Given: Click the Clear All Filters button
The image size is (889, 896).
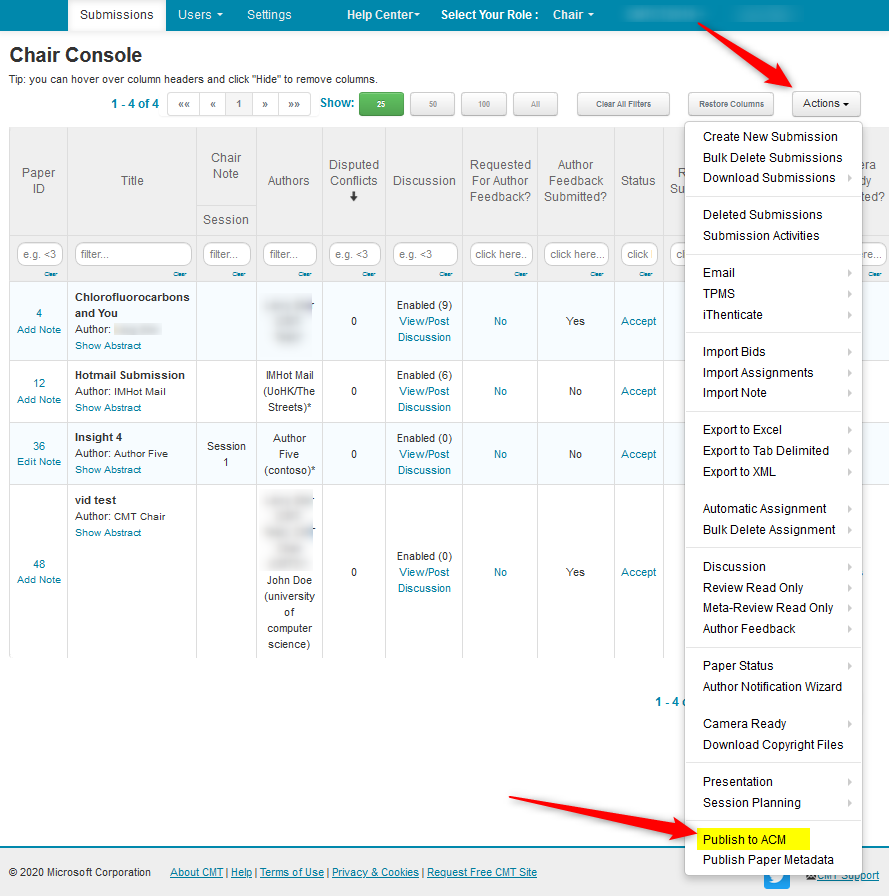Looking at the screenshot, I should 623,104.
